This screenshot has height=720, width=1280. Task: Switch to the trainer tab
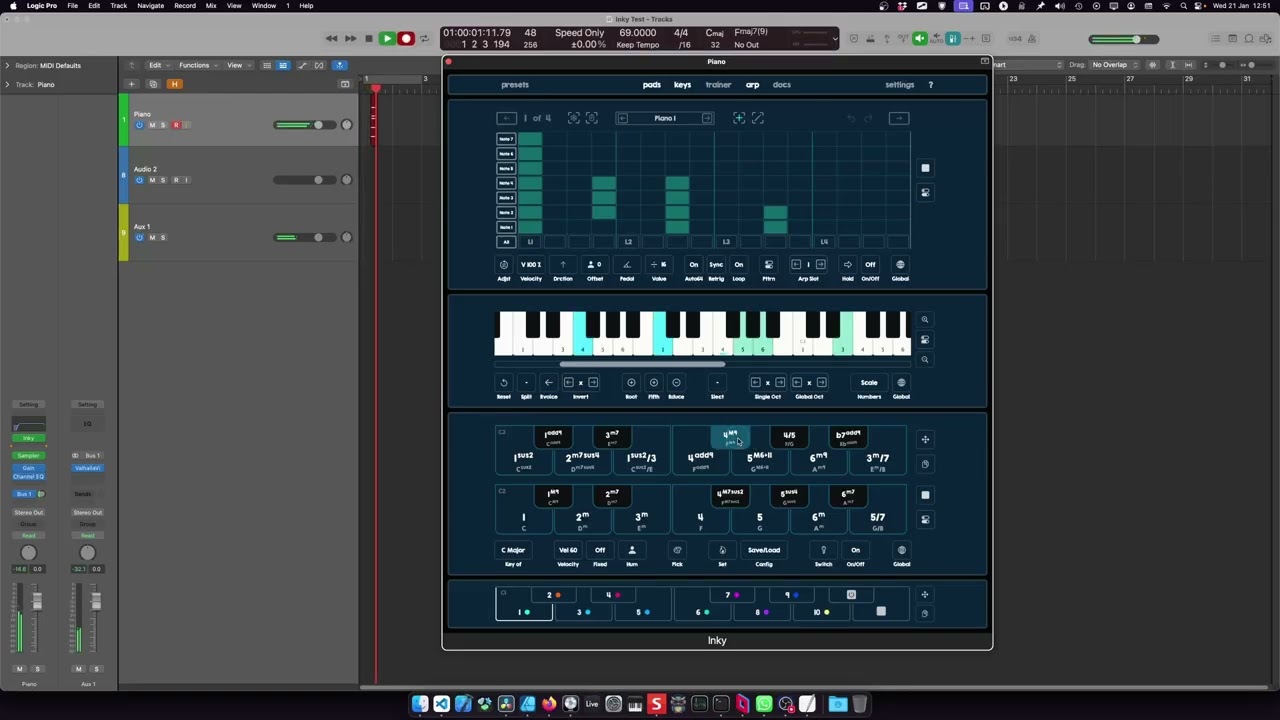[x=718, y=85]
